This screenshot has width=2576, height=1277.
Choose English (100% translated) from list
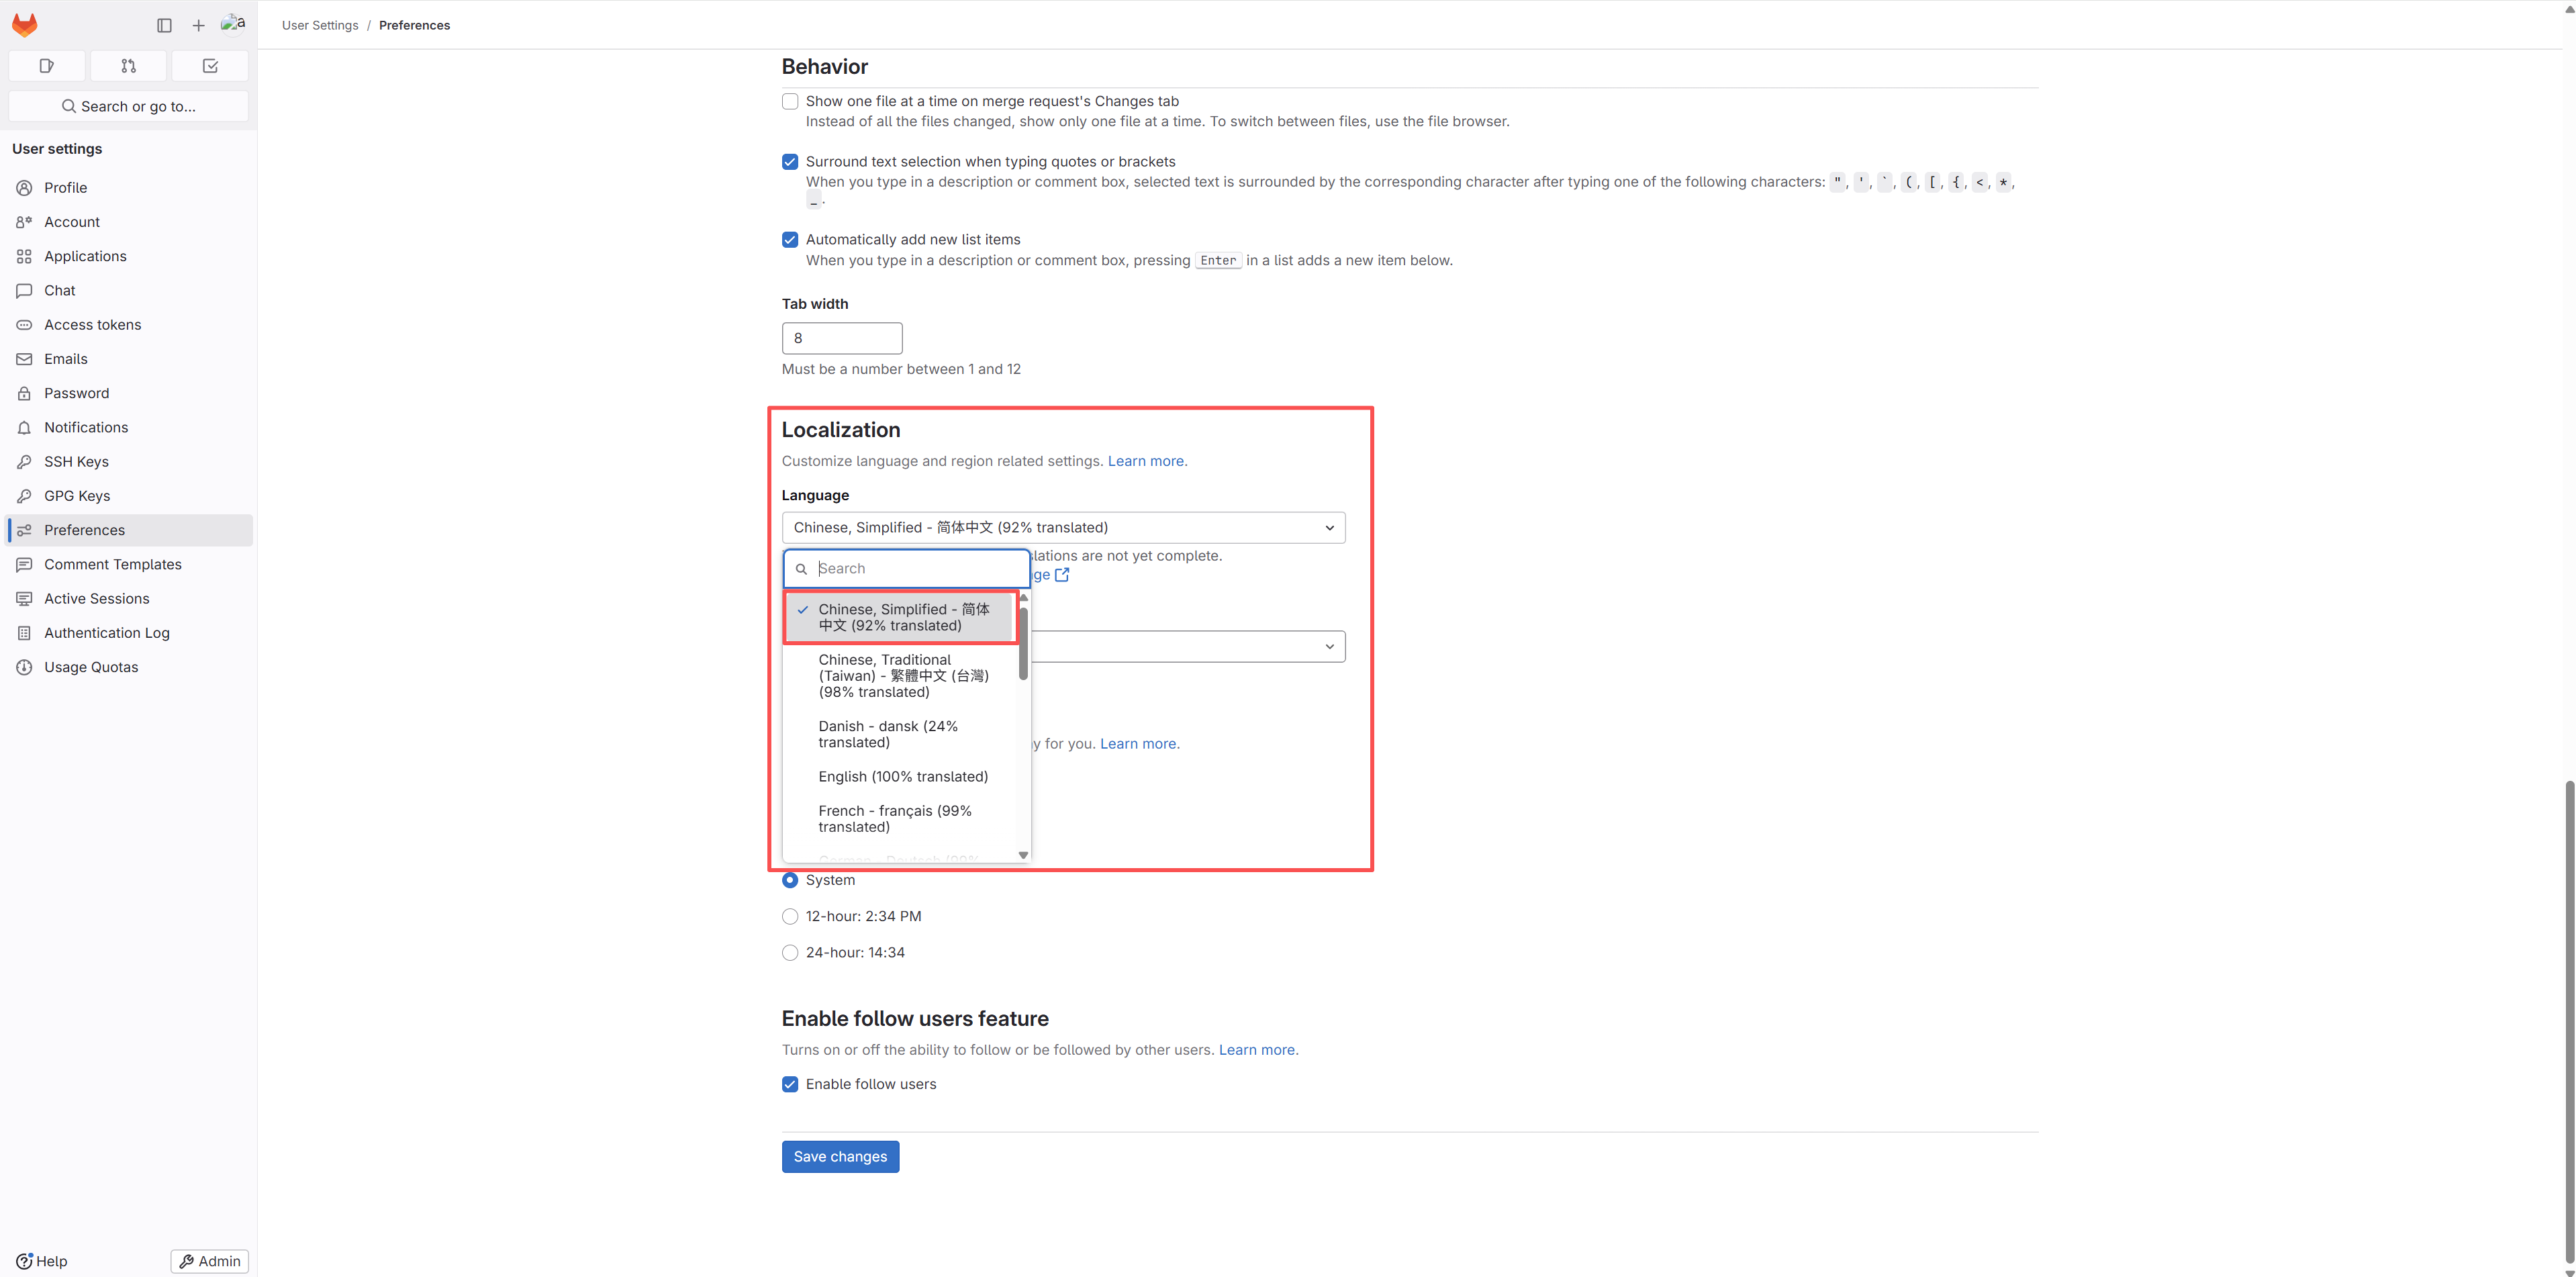point(902,777)
